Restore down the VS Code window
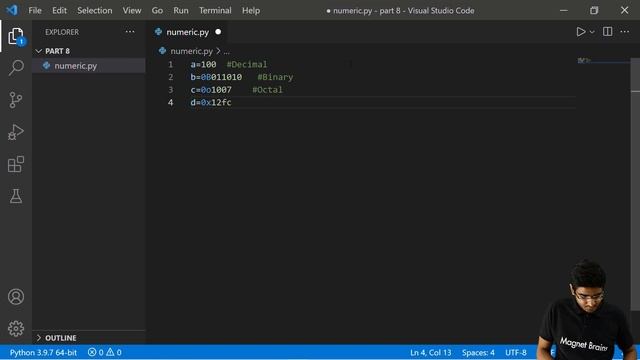The image size is (640, 360). 594,10
